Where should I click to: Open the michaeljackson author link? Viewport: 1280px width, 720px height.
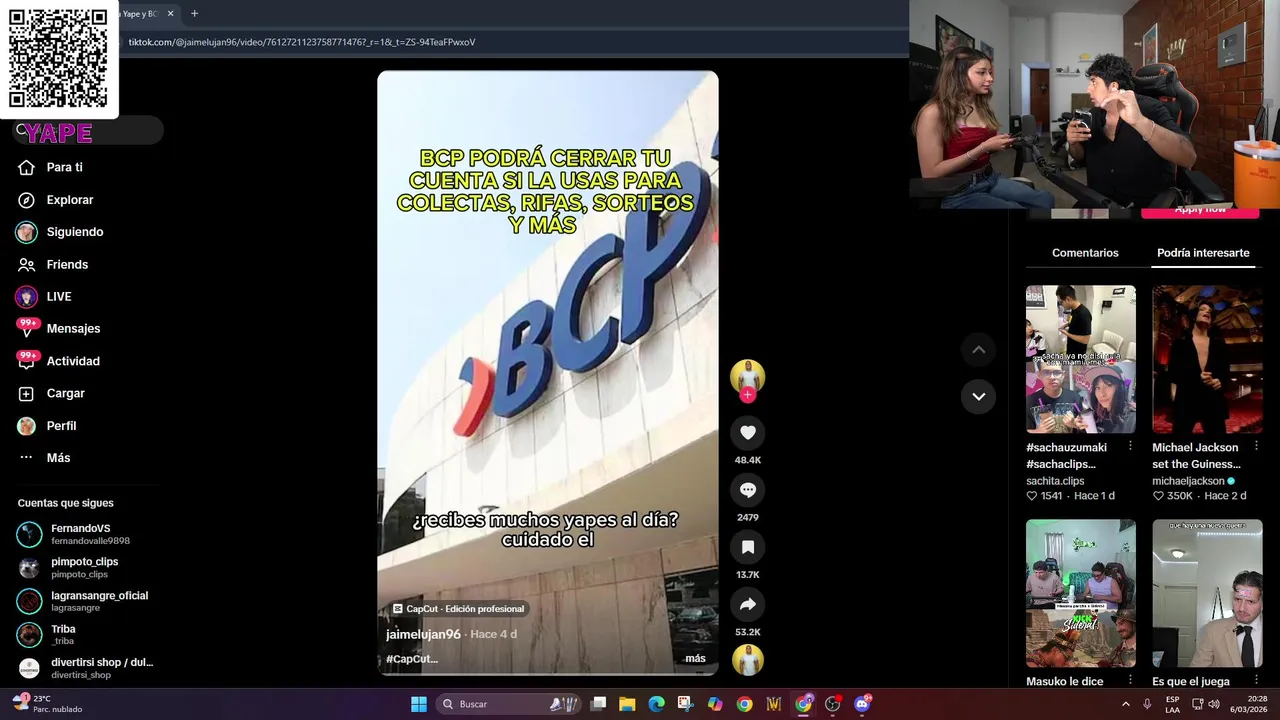pyautogui.click(x=1188, y=481)
